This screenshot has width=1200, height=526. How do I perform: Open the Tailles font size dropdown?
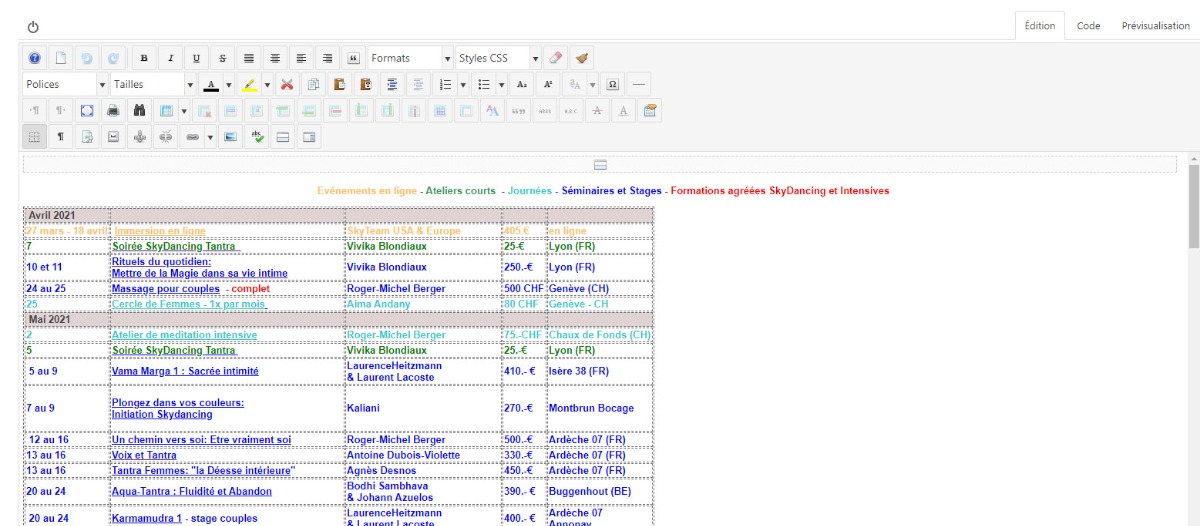[153, 84]
